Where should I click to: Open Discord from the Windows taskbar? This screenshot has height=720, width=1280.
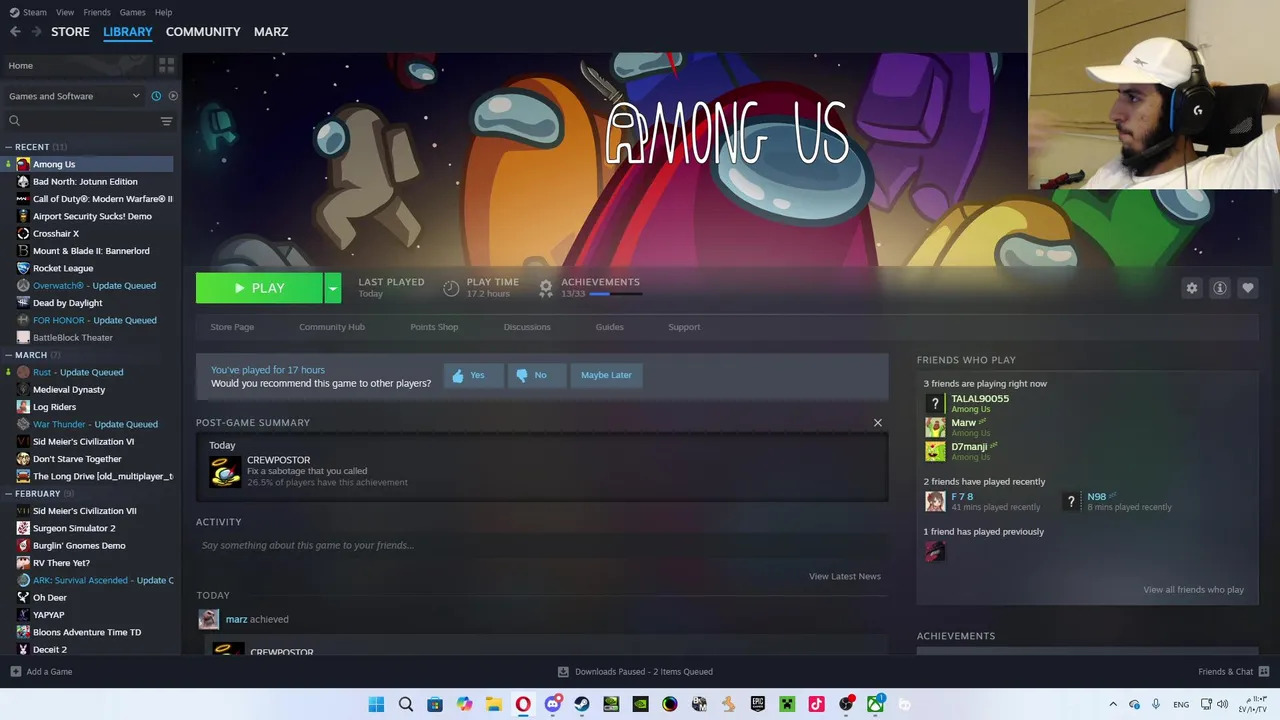[552, 704]
